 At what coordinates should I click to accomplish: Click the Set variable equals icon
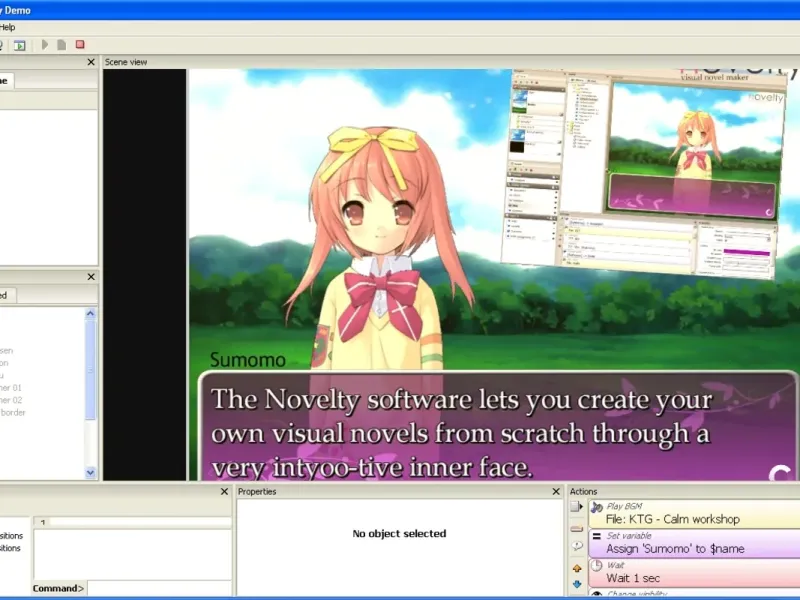coord(596,536)
